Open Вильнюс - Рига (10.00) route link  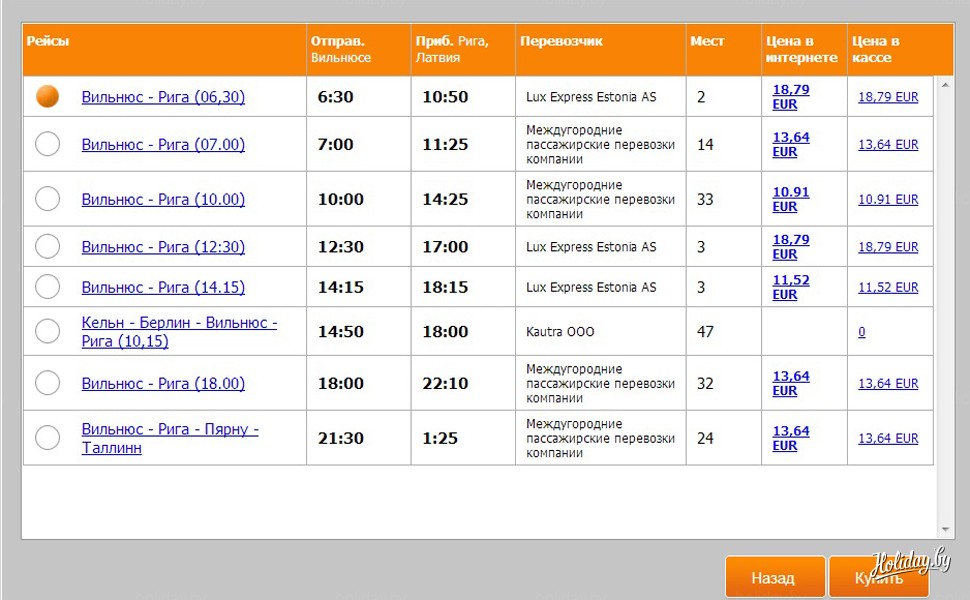coord(163,199)
